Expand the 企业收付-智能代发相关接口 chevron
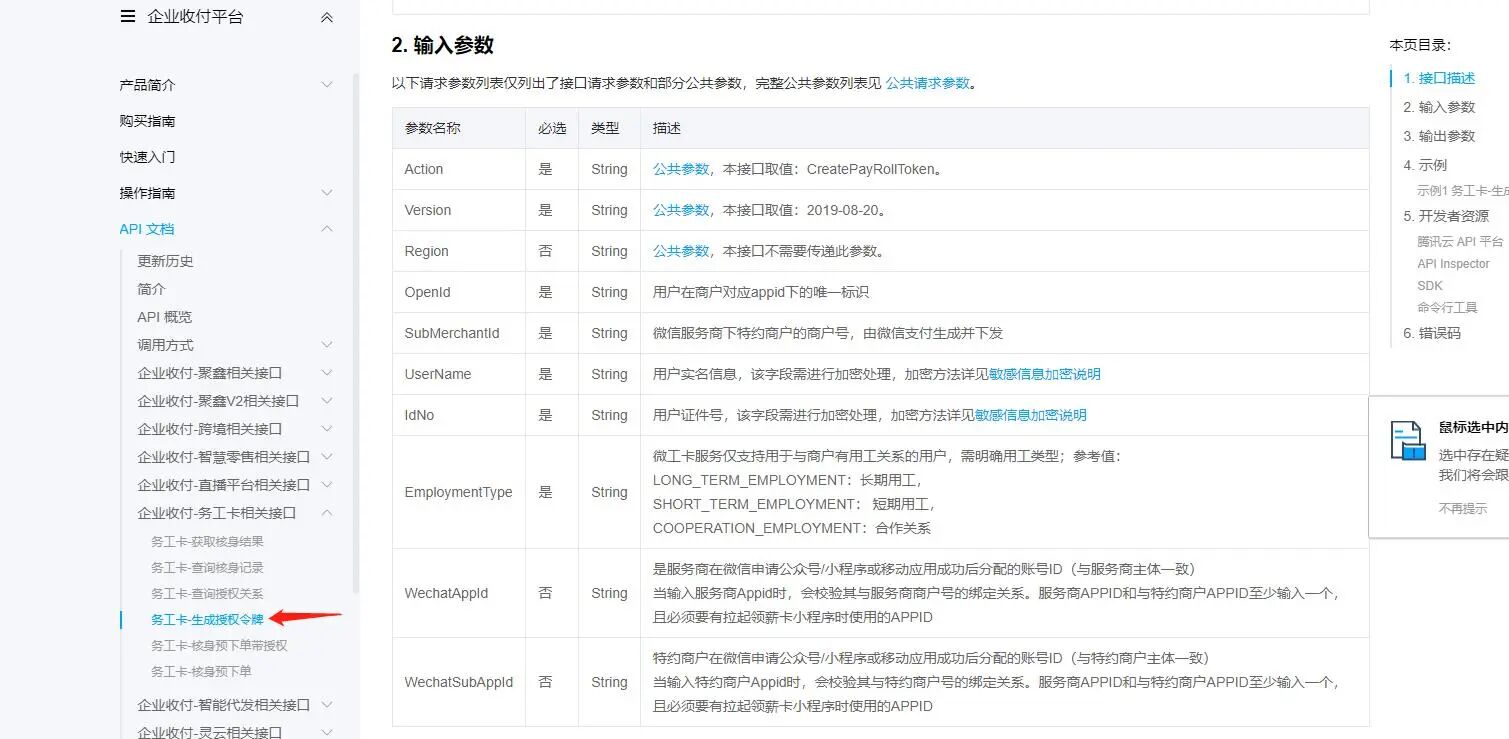The image size is (1509, 739). pyautogui.click(x=327, y=705)
